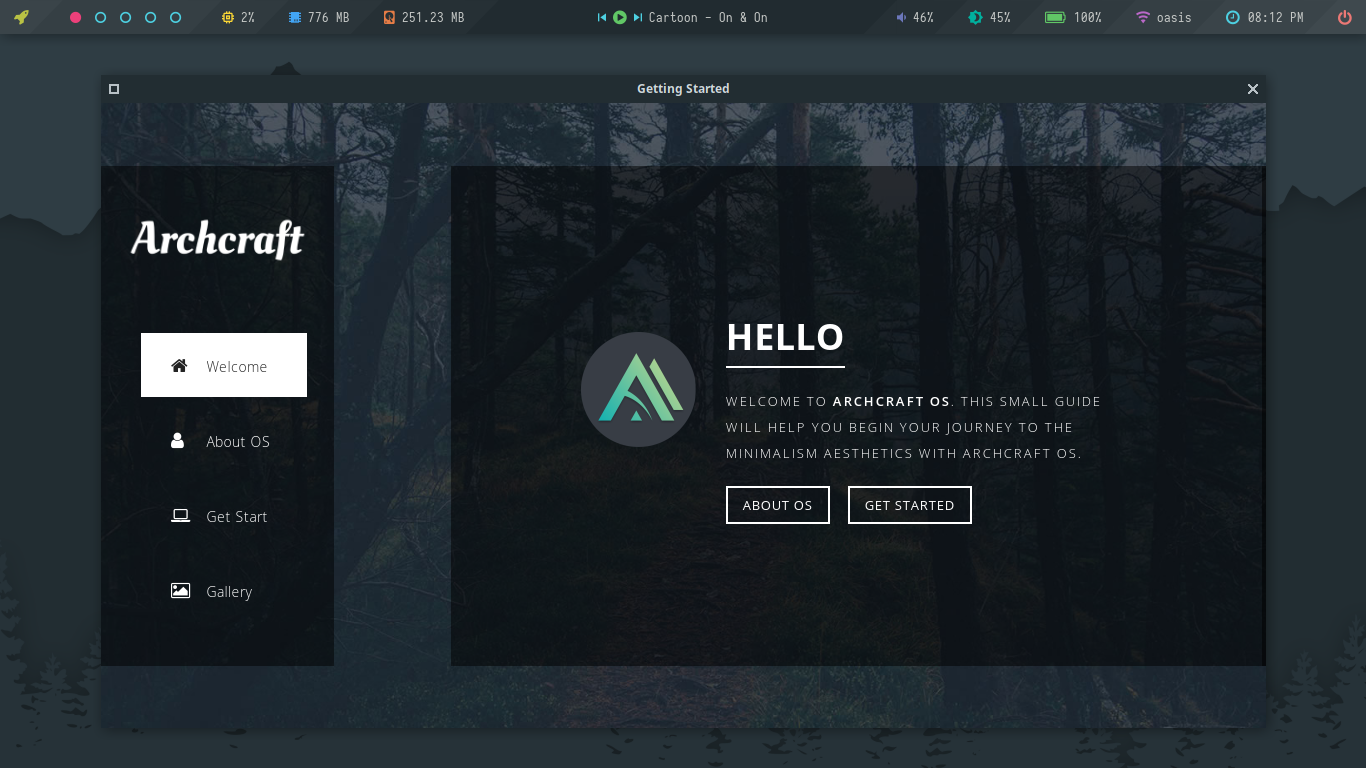The height and width of the screenshot is (768, 1366).
Task: Click the battery icon showing 100%
Action: coord(1055,18)
